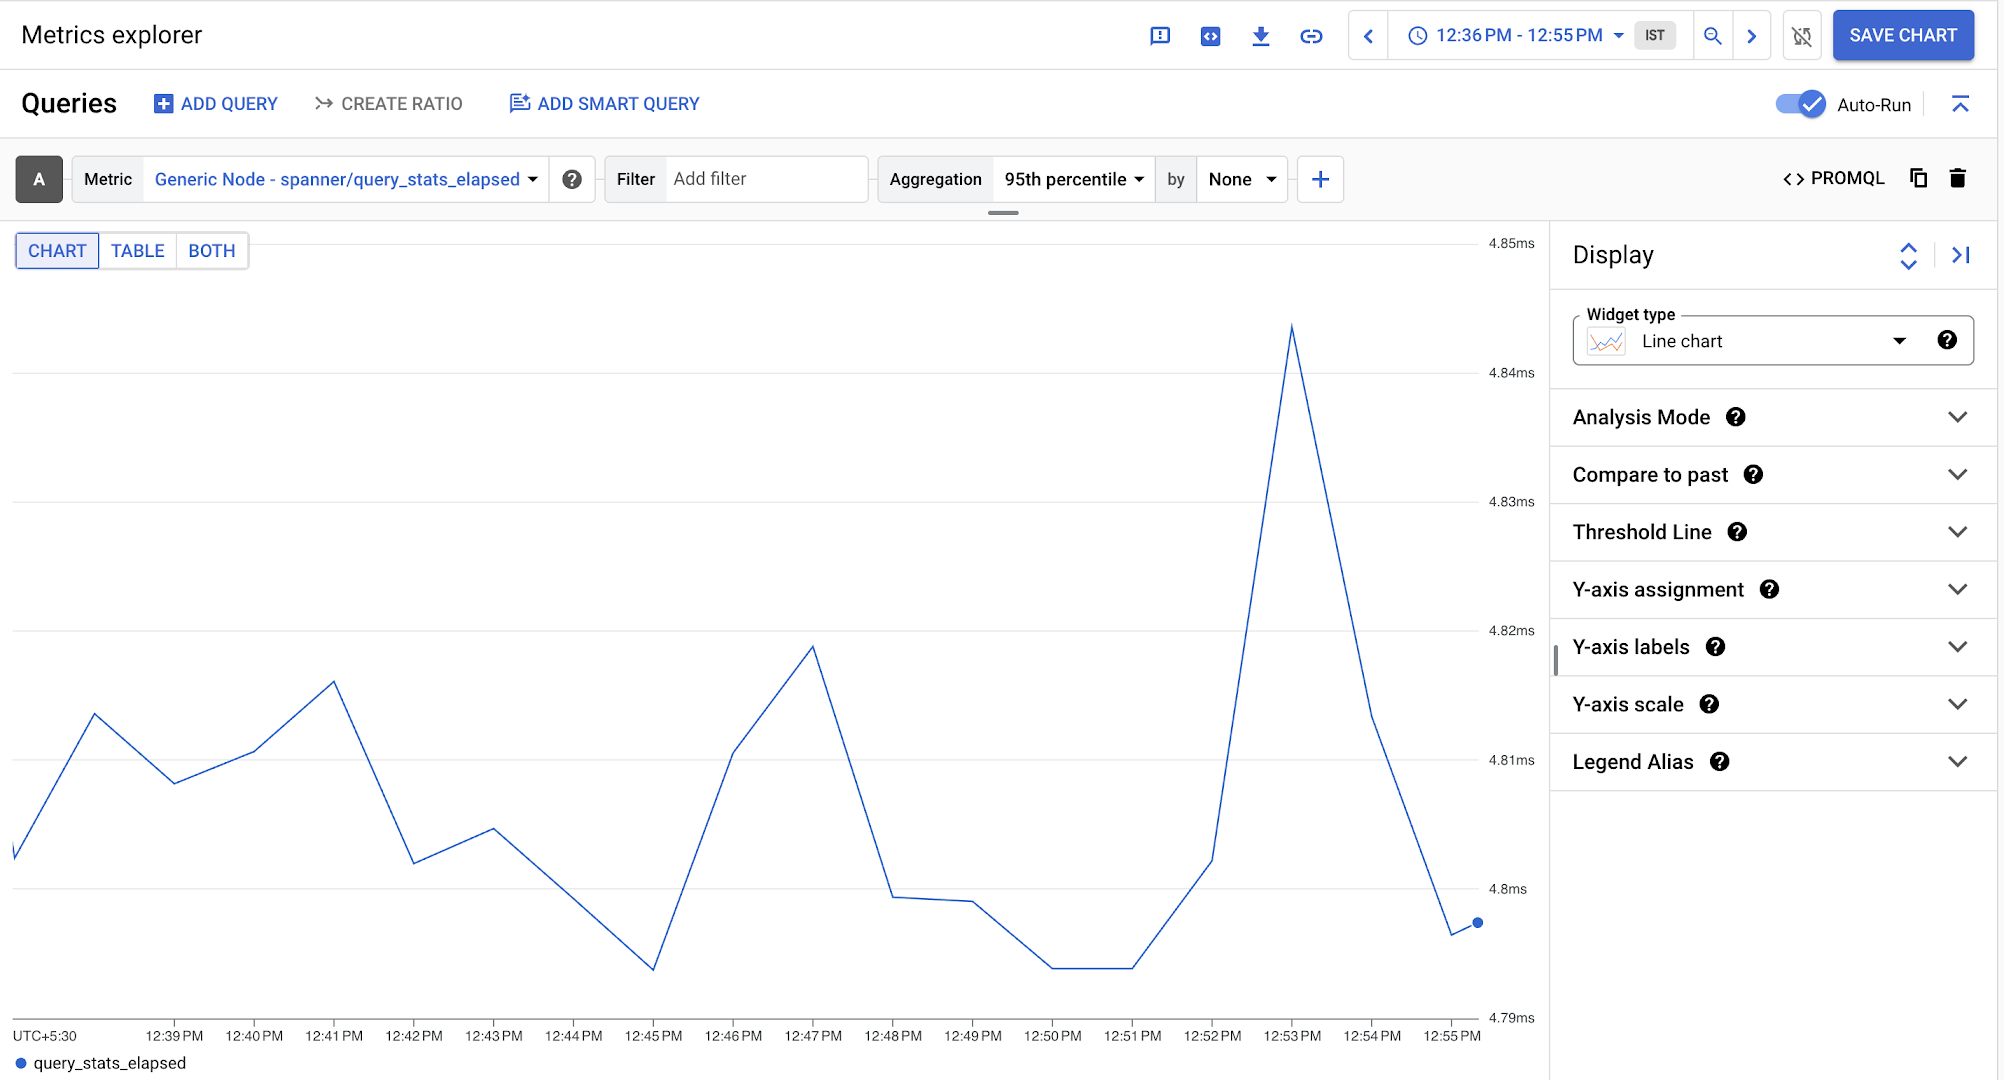
Task: Click ADD QUERY button
Action: [x=215, y=102]
